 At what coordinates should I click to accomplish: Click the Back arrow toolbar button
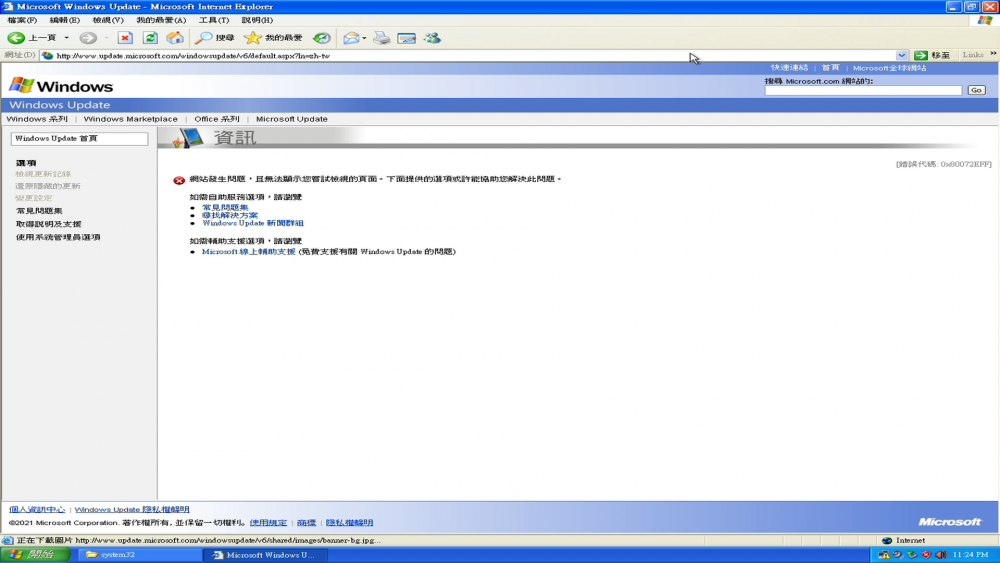pos(16,38)
